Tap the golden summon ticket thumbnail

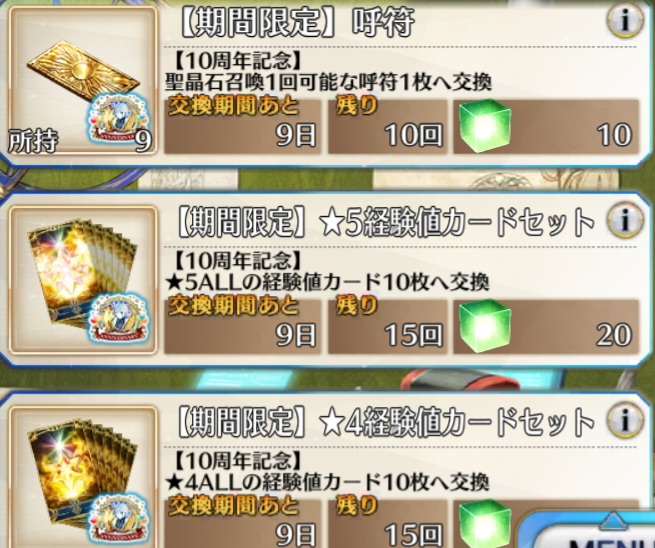pyautogui.click(x=83, y=81)
